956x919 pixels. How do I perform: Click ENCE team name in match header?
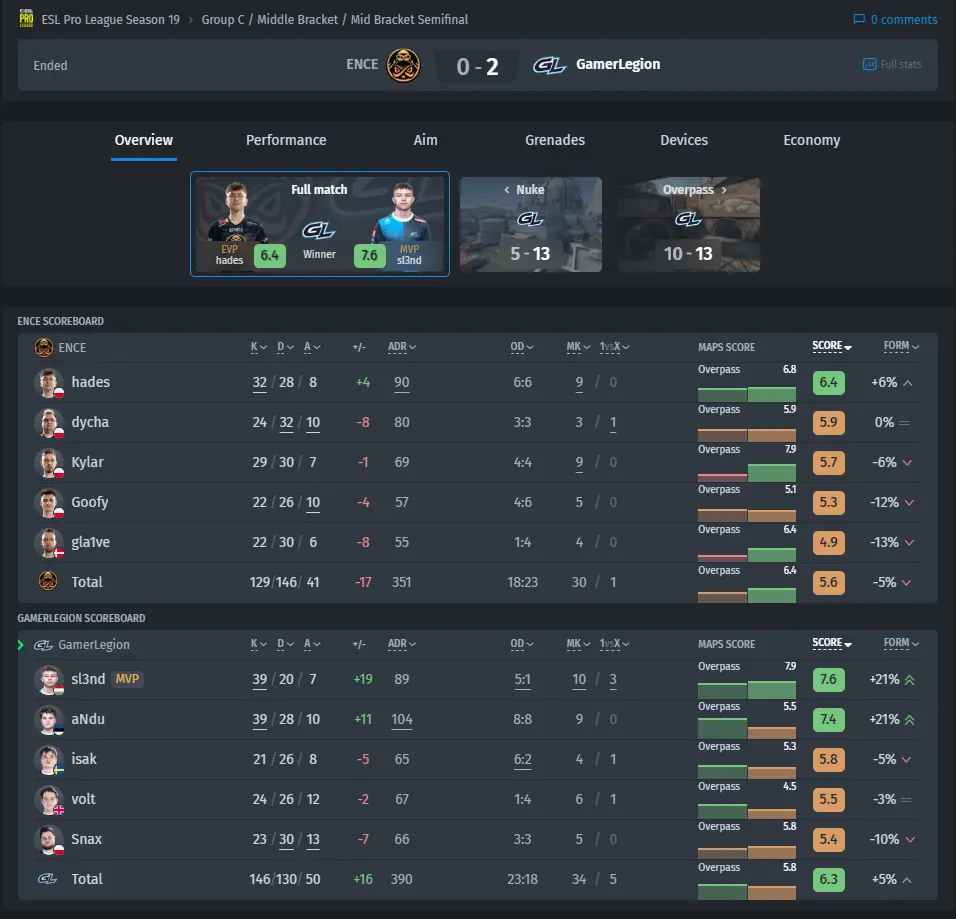click(x=362, y=65)
